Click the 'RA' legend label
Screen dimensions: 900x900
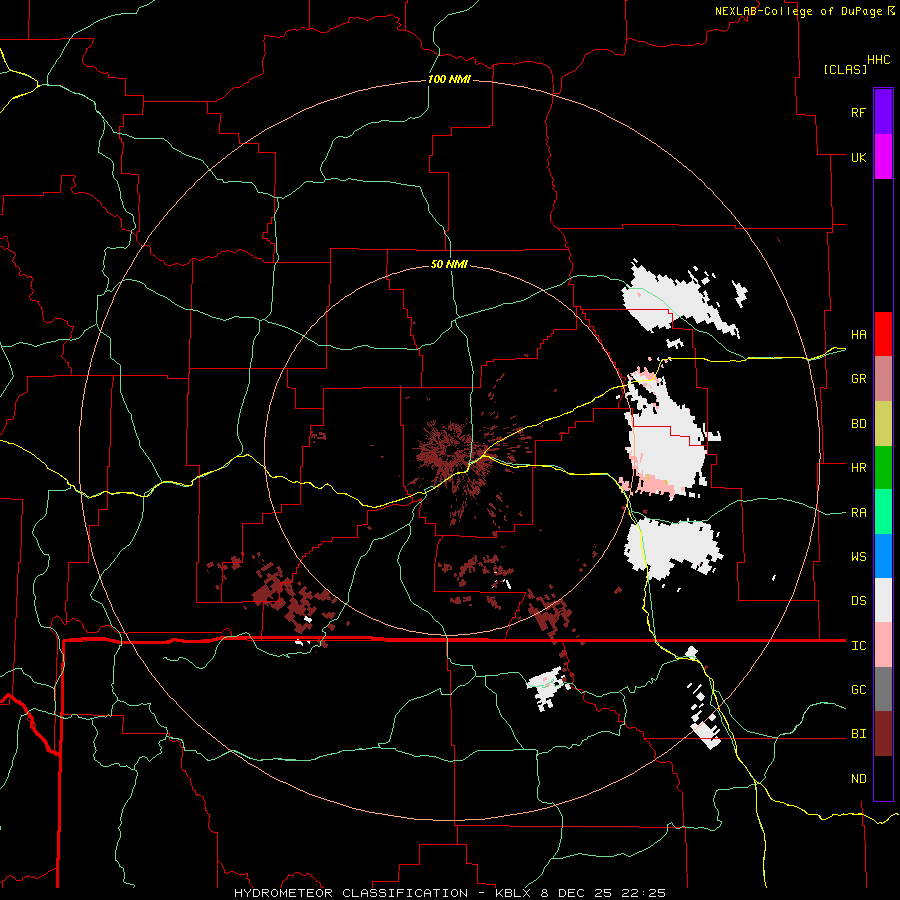coord(858,513)
